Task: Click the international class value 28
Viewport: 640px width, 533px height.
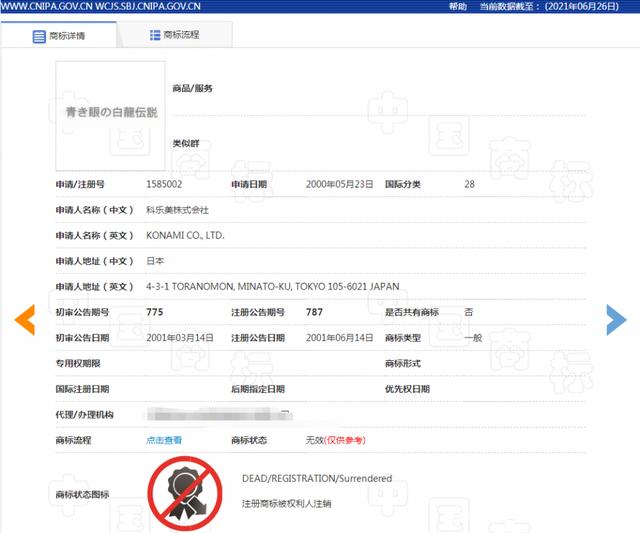Action: 469,184
